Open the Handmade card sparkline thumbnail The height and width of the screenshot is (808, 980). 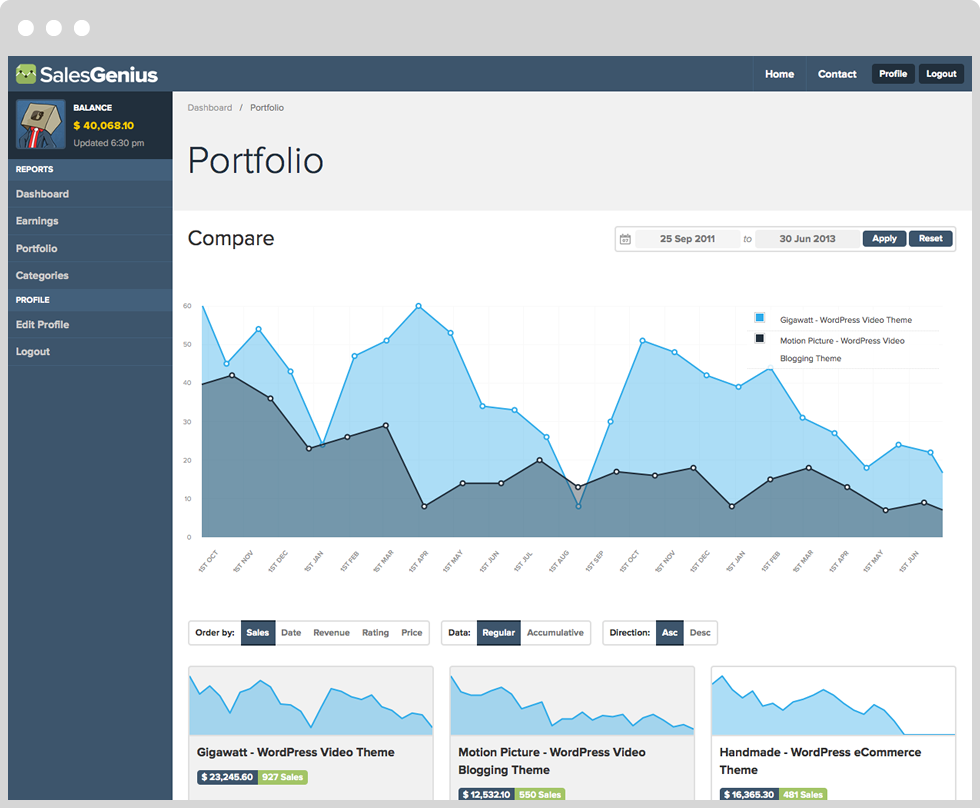point(833,701)
